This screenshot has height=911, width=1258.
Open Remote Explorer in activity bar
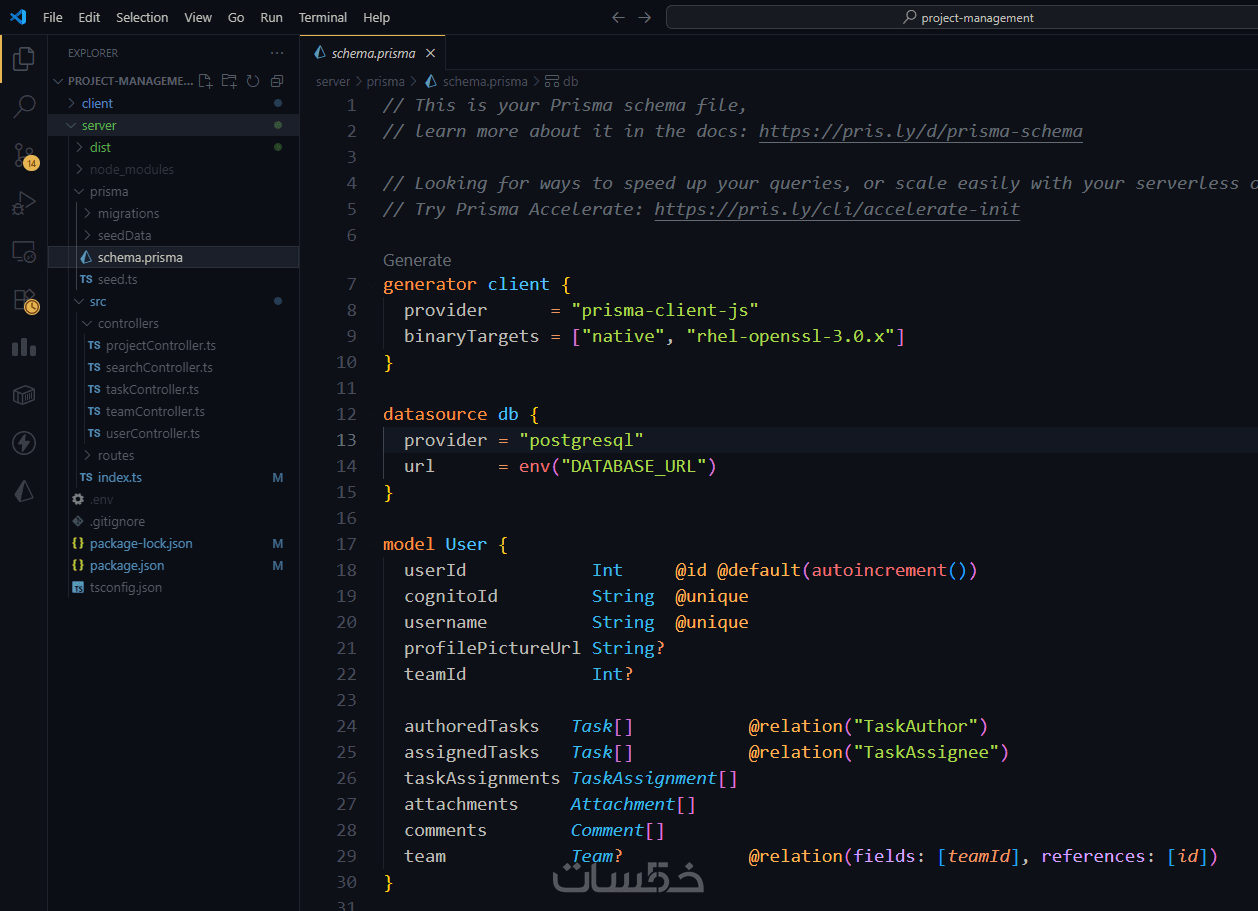tap(24, 252)
